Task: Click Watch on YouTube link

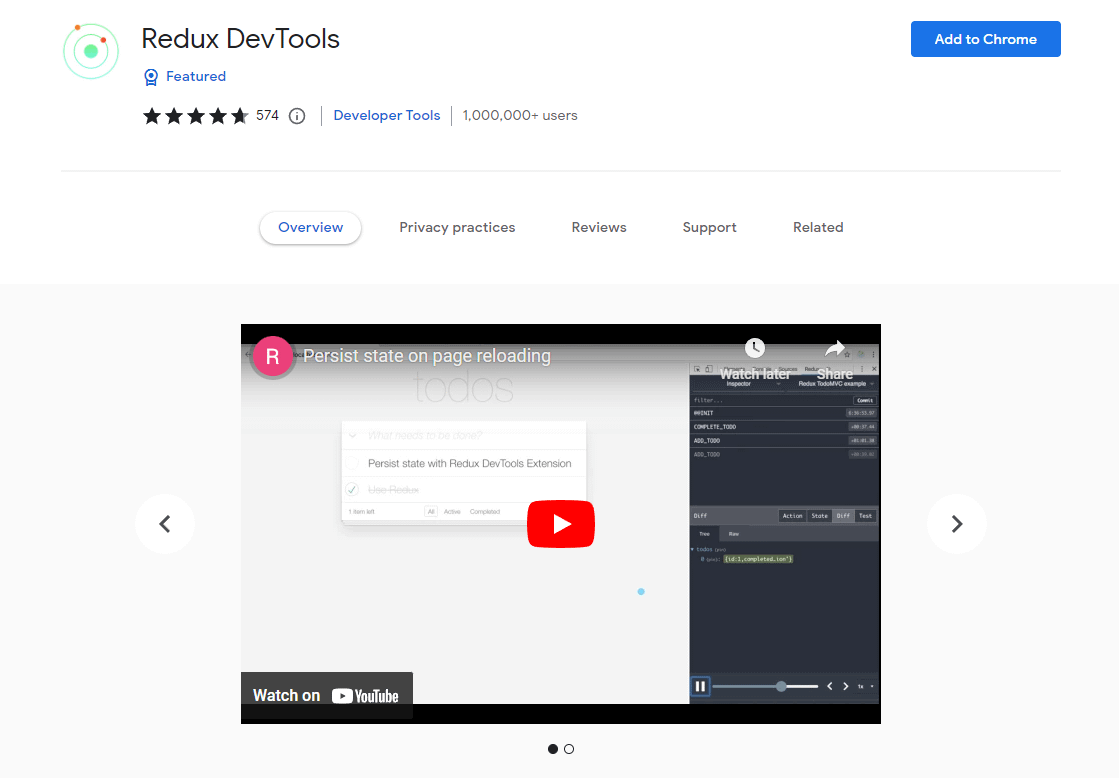Action: pos(326,696)
